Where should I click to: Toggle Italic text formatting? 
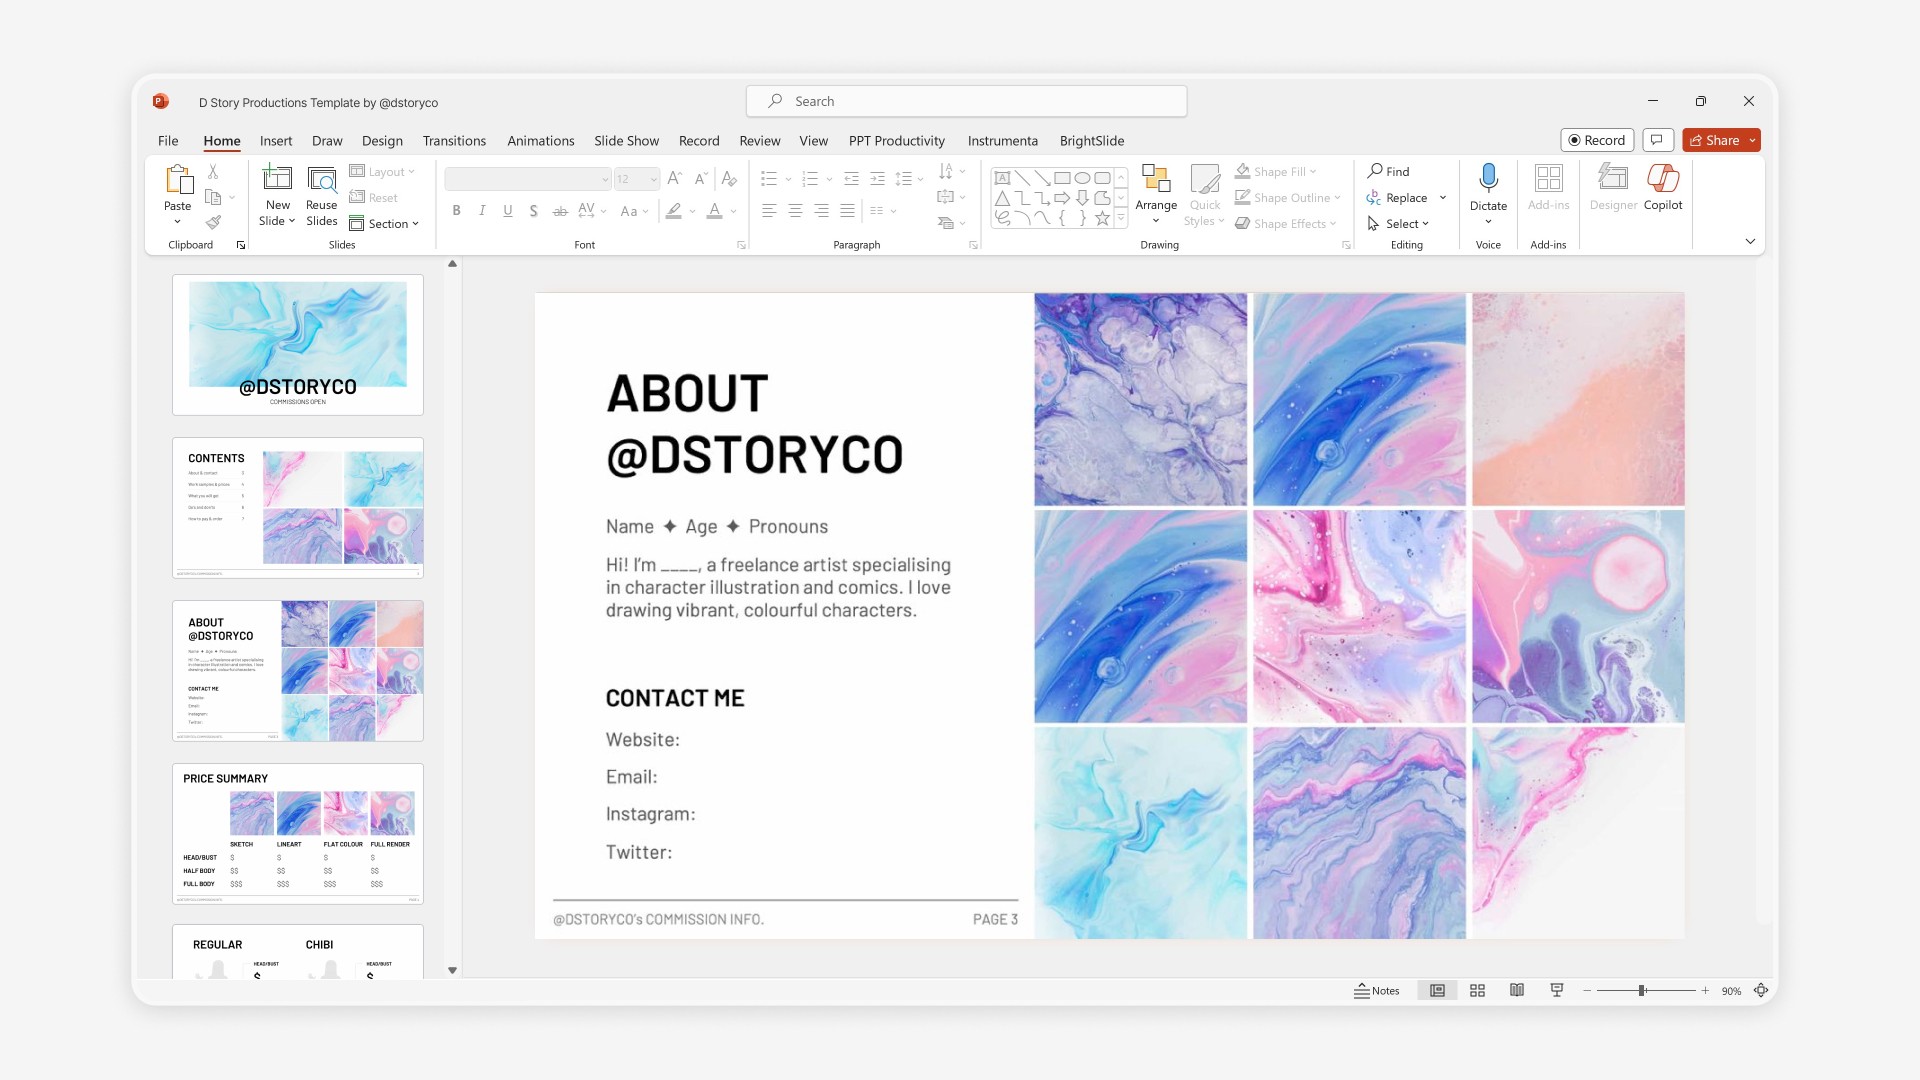pyautogui.click(x=482, y=210)
